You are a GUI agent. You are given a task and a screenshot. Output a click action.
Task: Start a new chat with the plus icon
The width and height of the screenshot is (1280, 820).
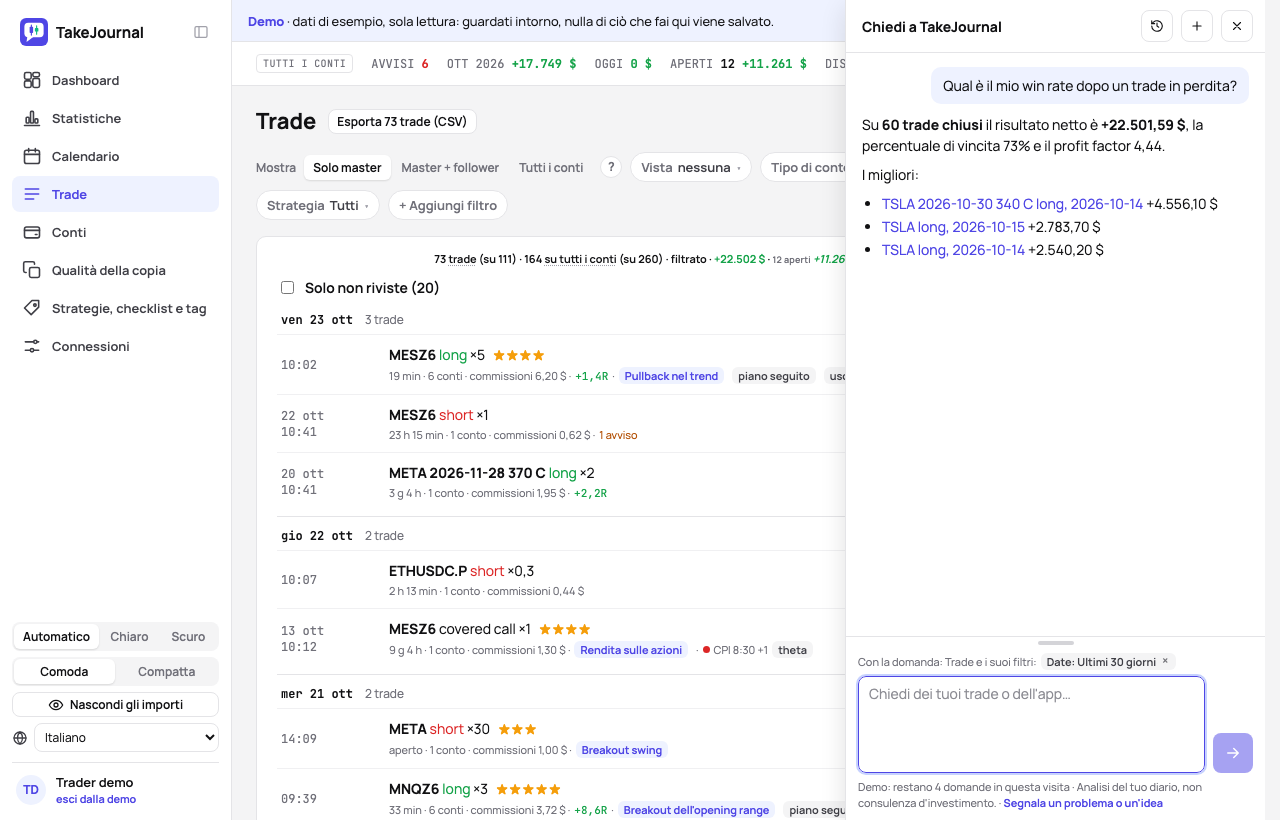(x=1197, y=26)
